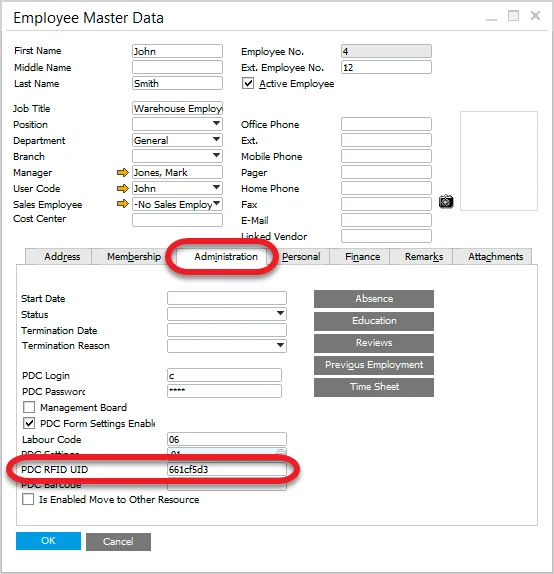Click the PDC Login field
This screenshot has width=554, height=574.
point(224,375)
